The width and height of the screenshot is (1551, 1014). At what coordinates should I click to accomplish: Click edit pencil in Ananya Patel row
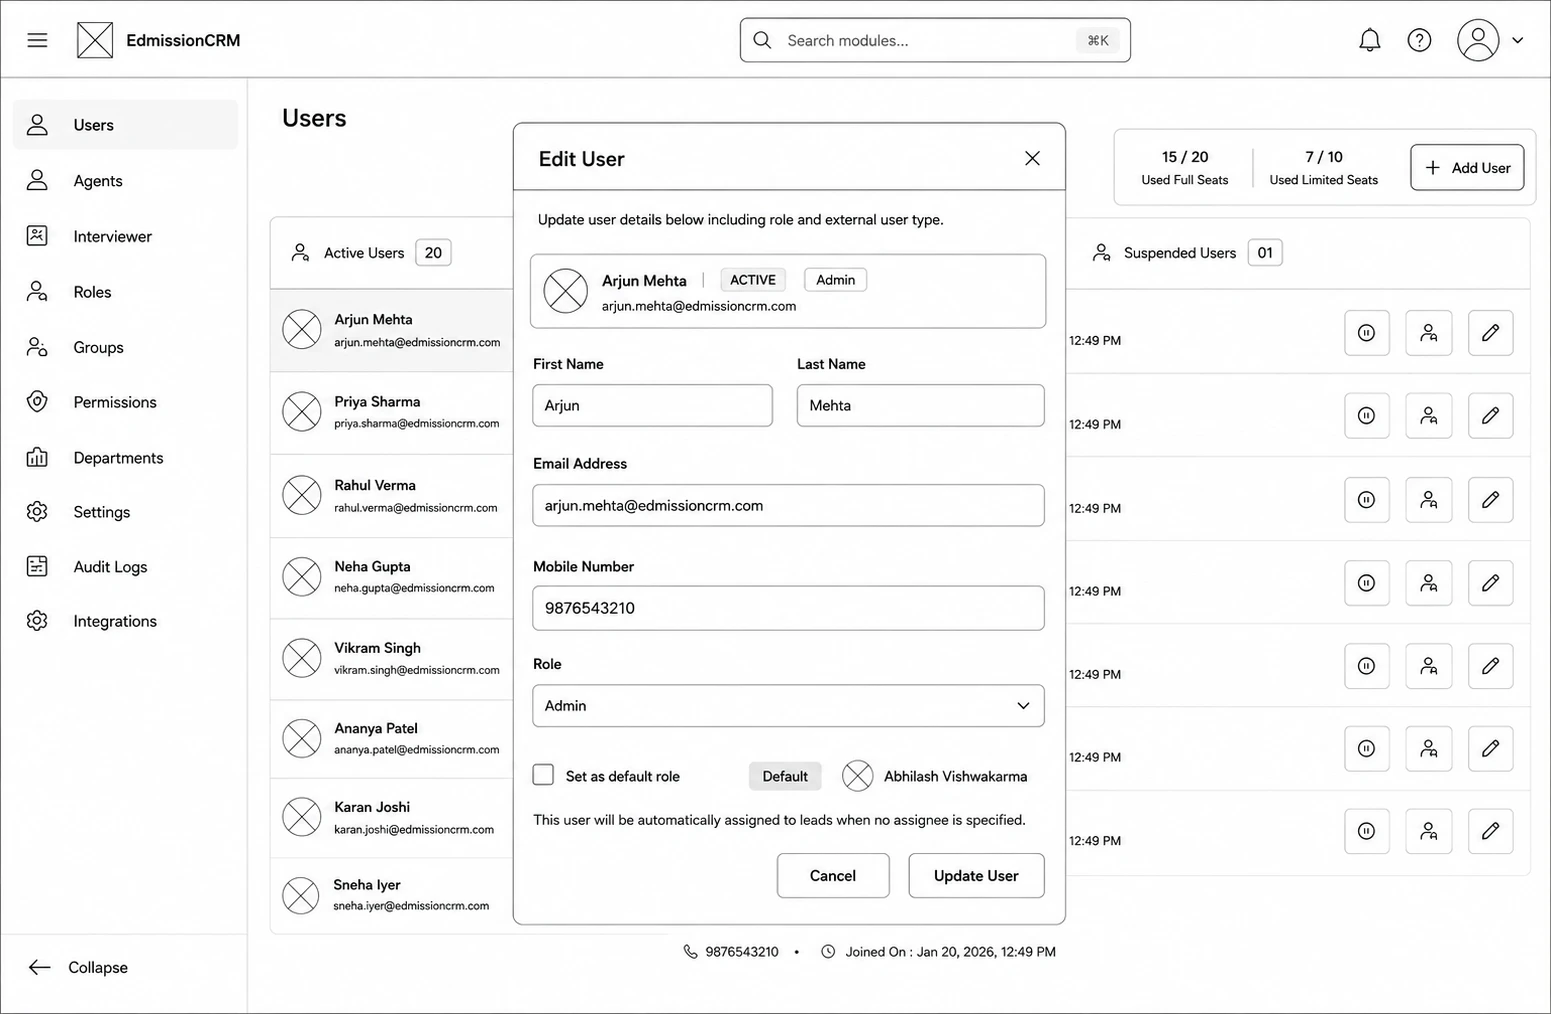pos(1490,748)
